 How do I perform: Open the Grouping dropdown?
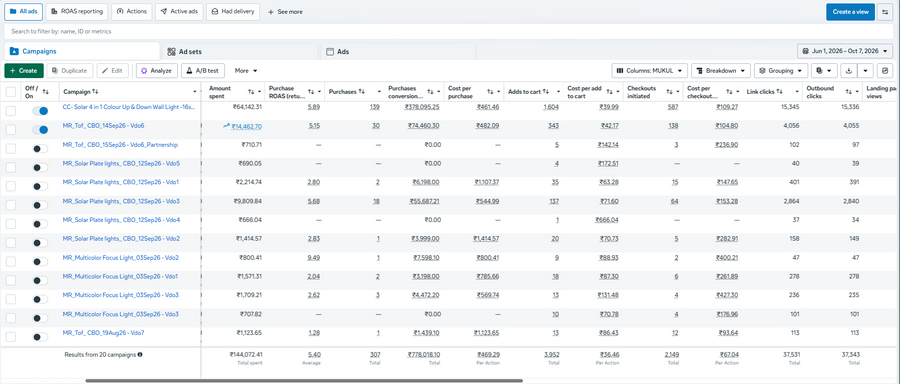tap(781, 71)
